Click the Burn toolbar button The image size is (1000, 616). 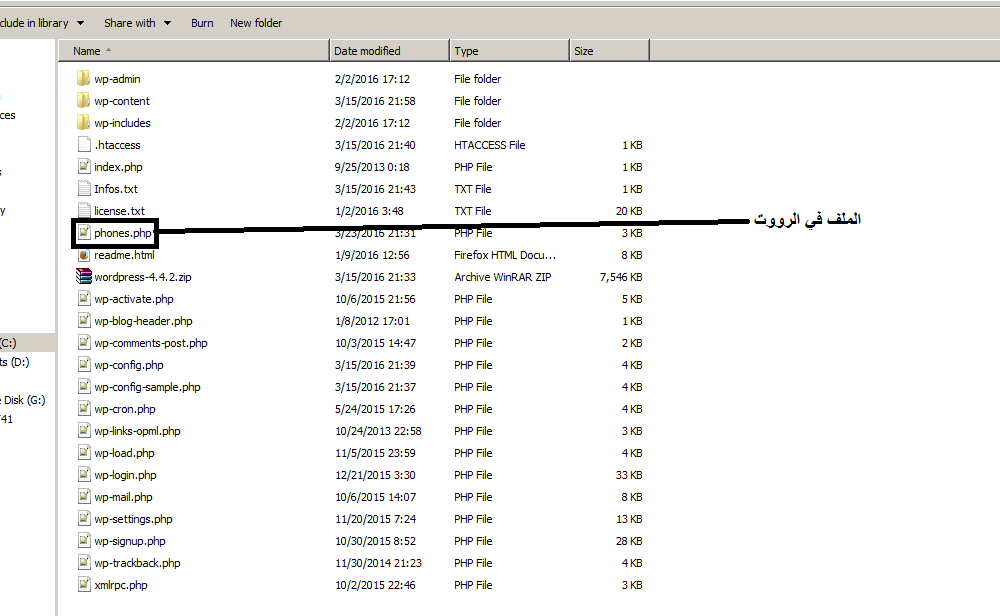pos(202,23)
